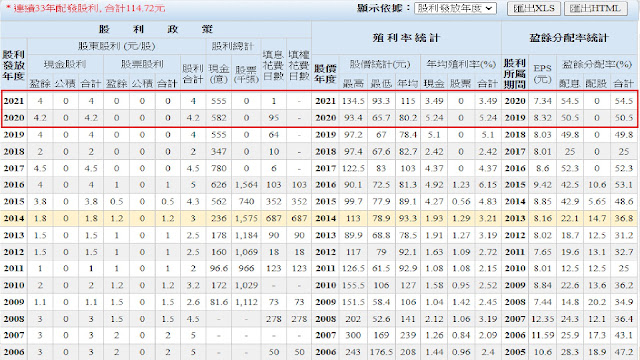Image resolution: width=640 pixels, height=360 pixels.
Task: Click the 20.2 配股 cell for period 2008
Action: pos(597,302)
